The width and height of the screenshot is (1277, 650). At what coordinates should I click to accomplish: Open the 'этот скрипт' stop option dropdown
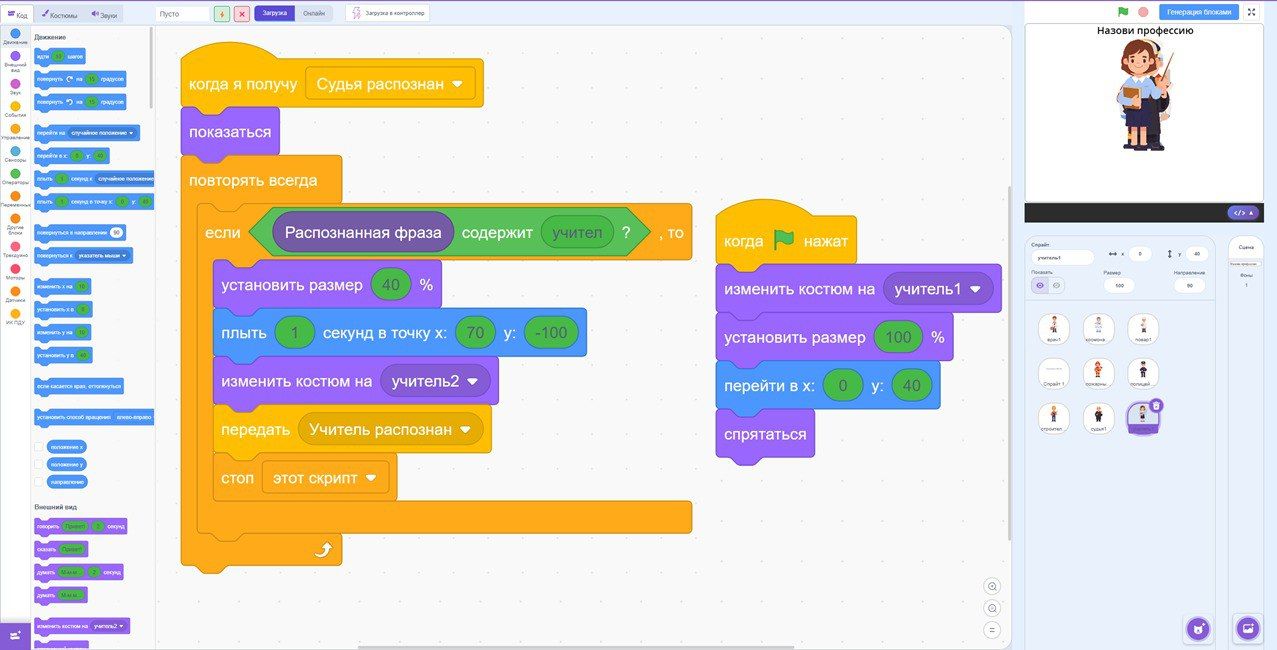coord(371,478)
